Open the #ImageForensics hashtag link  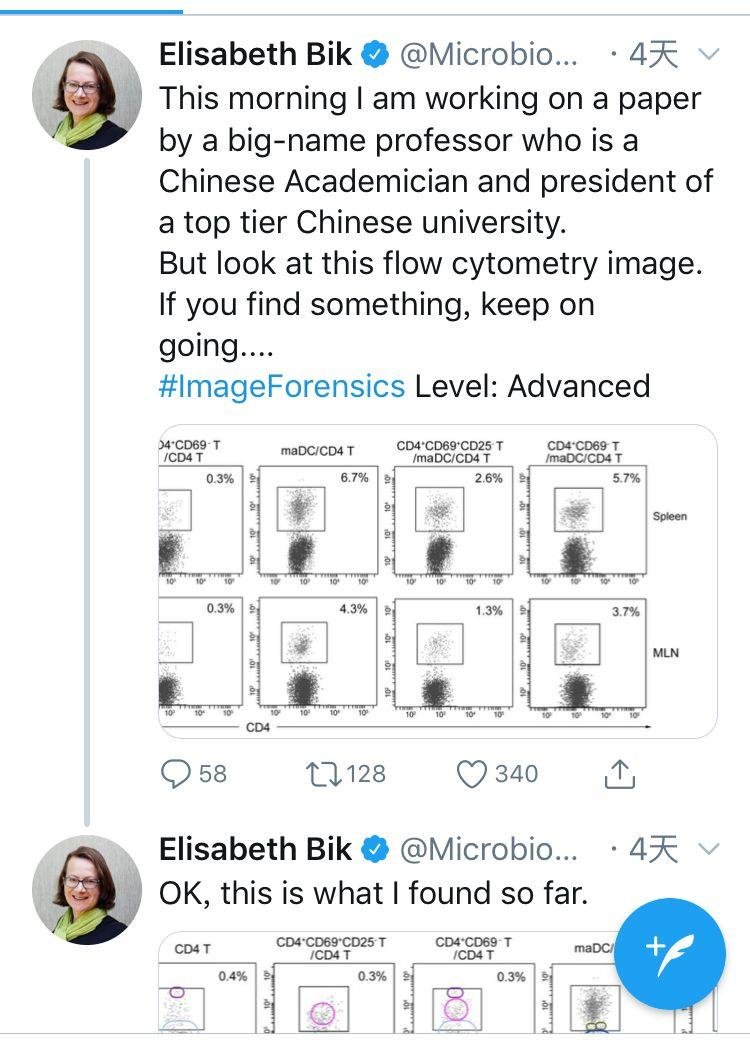[281, 386]
